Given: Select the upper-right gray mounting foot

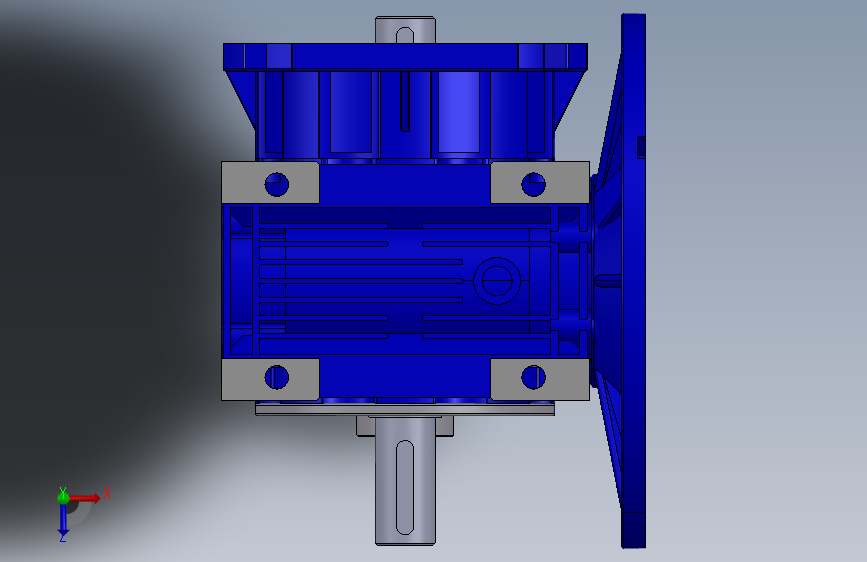Looking at the screenshot, I should click(x=540, y=183).
